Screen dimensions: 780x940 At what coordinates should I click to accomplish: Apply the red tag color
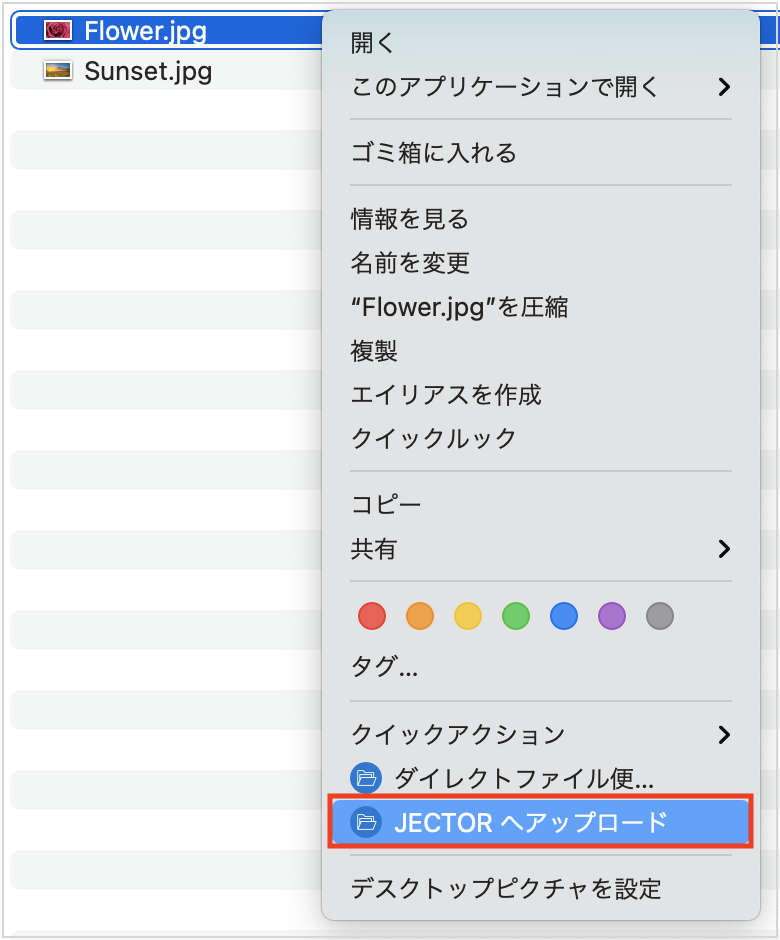pyautogui.click(x=371, y=616)
